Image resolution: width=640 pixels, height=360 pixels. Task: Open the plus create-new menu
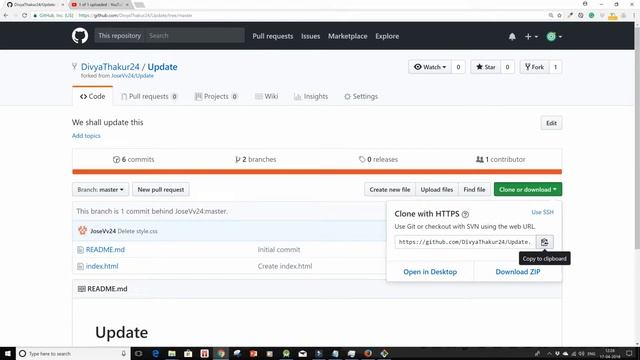(531, 37)
